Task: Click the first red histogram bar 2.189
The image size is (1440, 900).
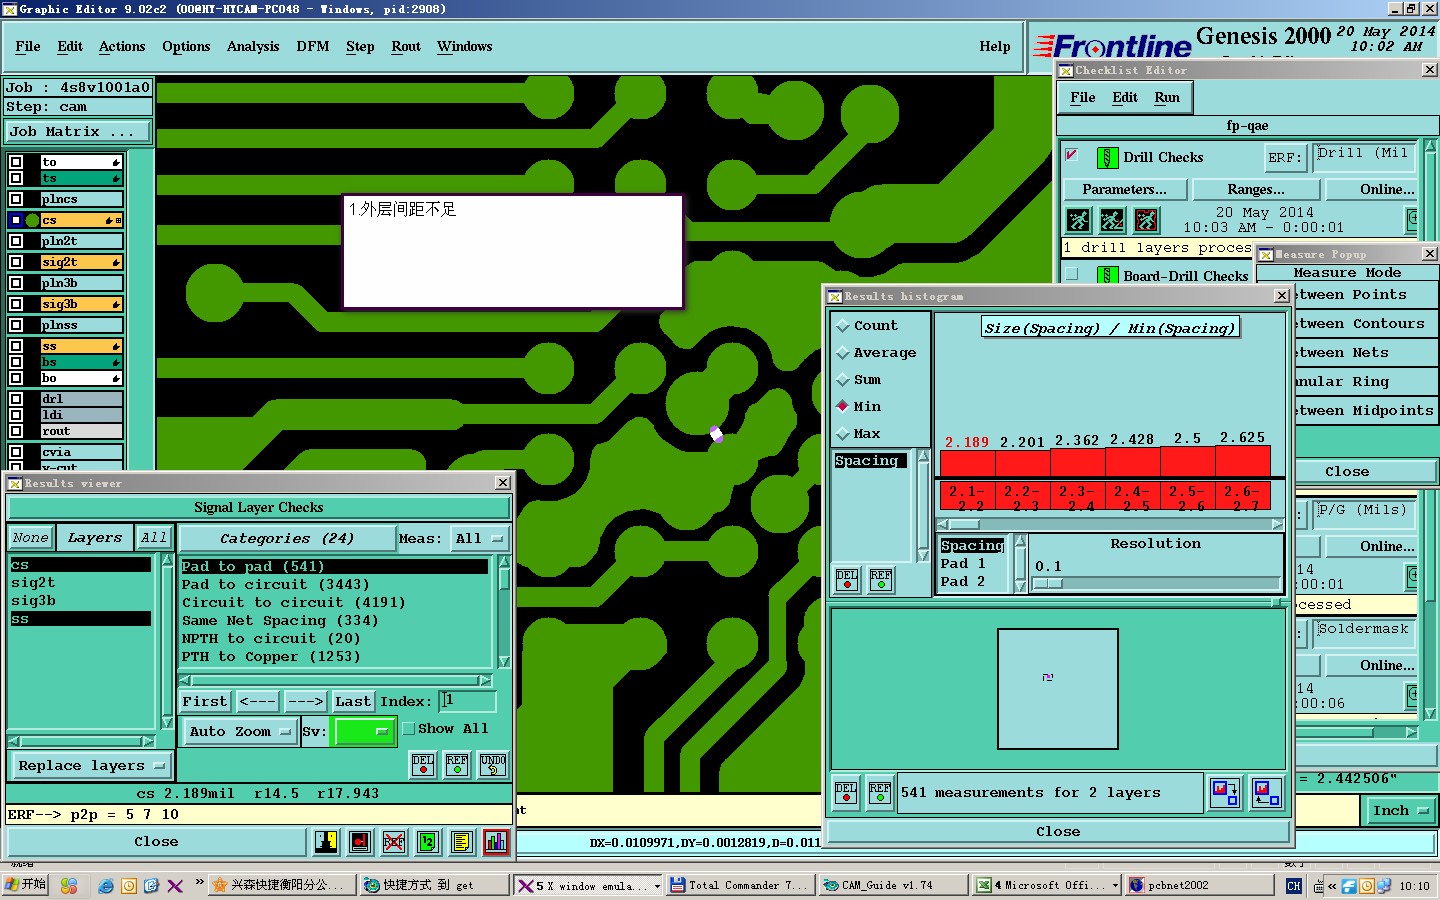Action: point(968,463)
